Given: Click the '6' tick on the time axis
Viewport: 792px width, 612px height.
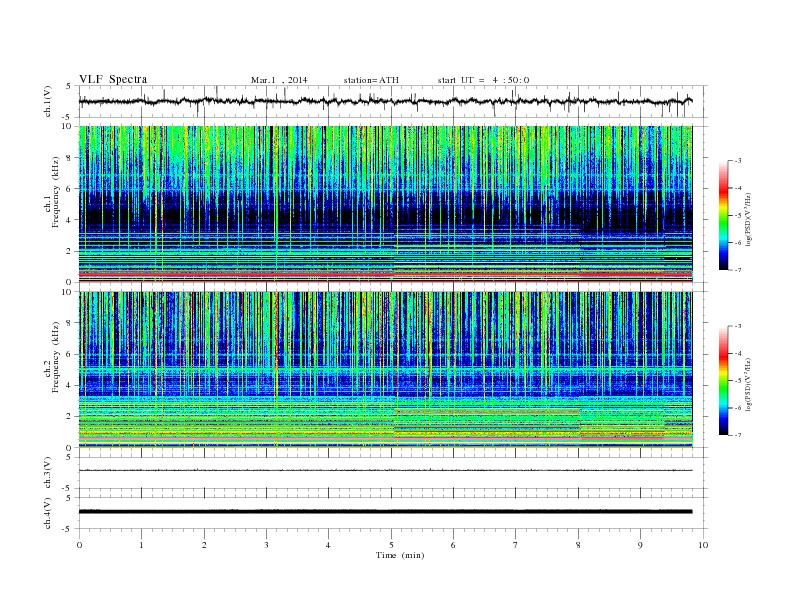Looking at the screenshot, I should click(453, 545).
